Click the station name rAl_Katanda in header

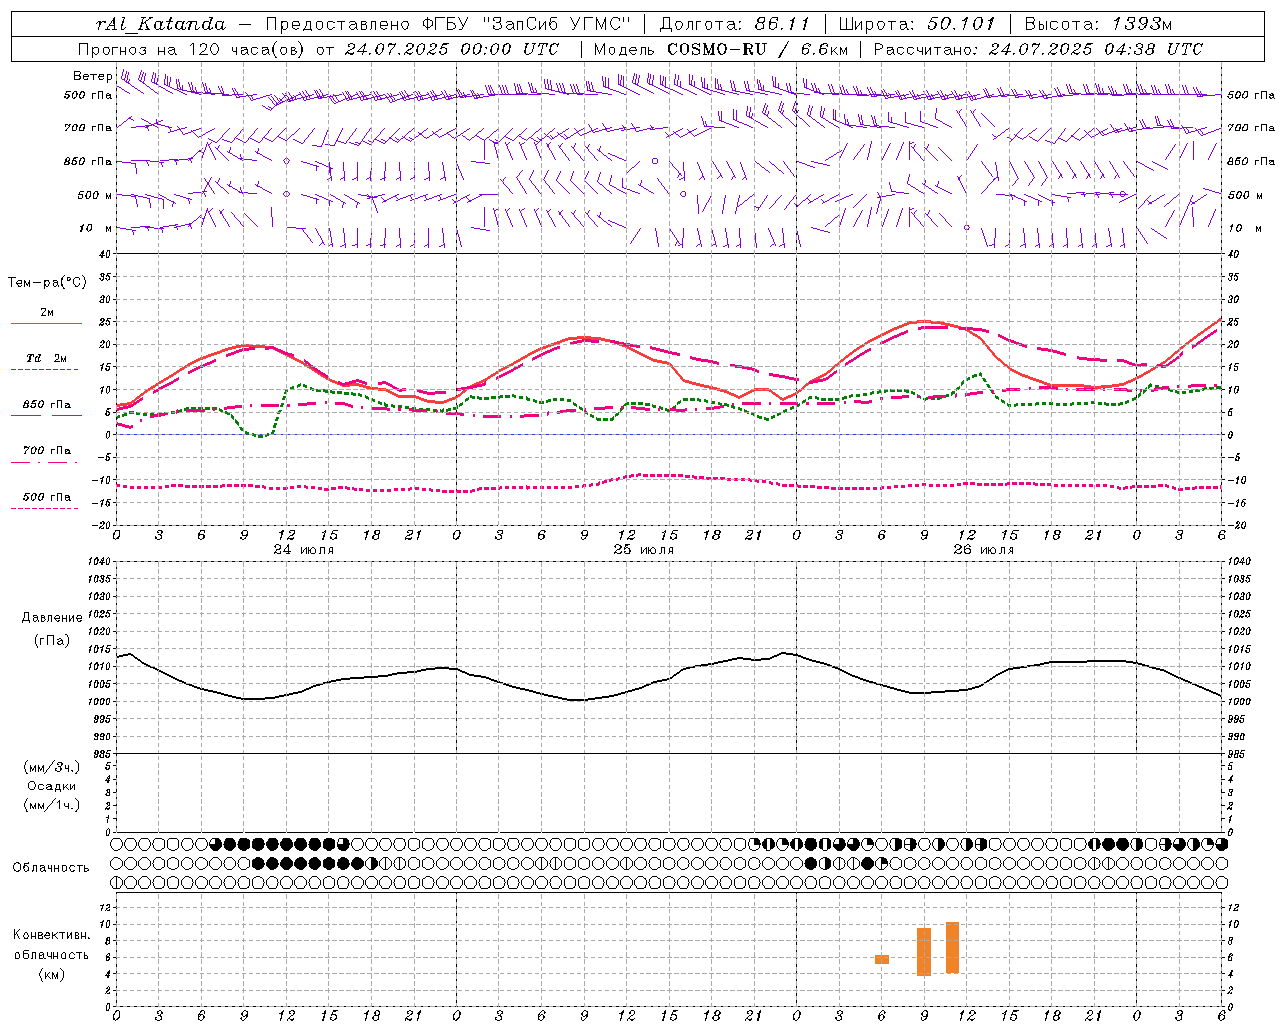point(161,24)
